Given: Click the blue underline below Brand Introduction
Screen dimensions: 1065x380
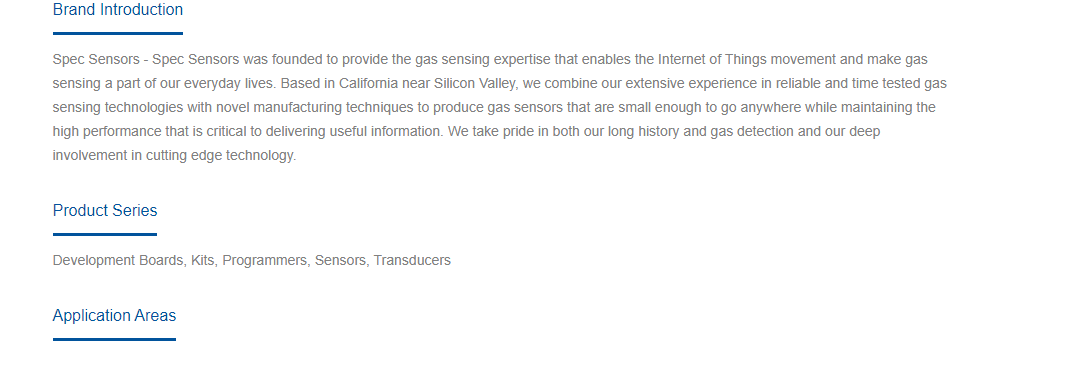Looking at the screenshot, I should pos(118,33).
